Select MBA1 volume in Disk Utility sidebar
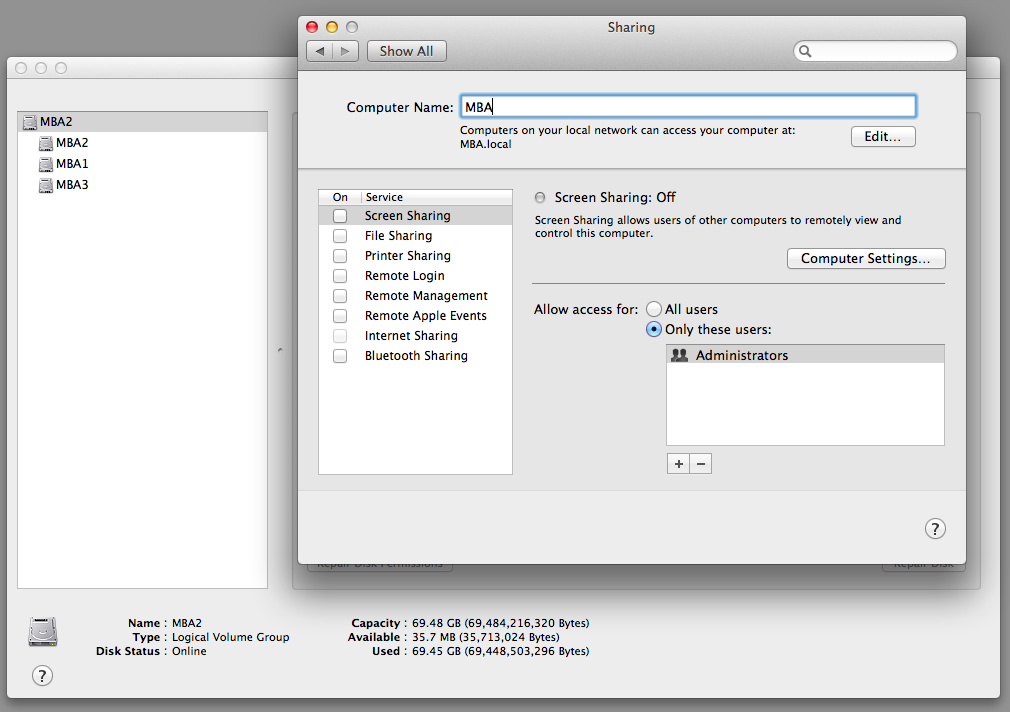Image resolution: width=1010 pixels, height=712 pixels. [142, 164]
